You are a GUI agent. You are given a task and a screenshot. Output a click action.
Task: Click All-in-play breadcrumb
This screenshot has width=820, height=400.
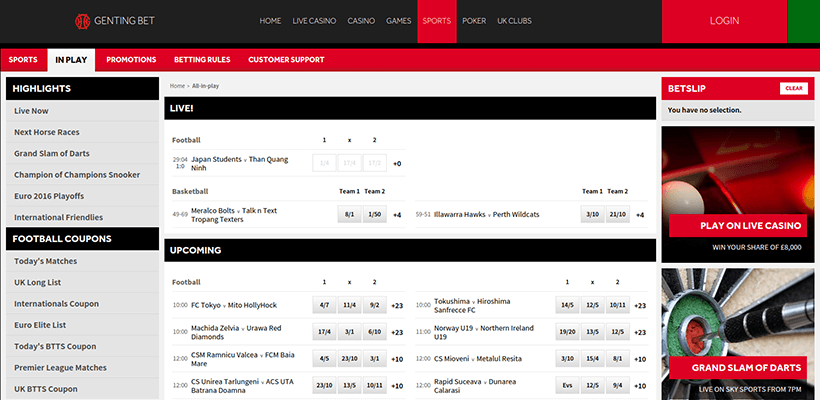click(x=206, y=86)
